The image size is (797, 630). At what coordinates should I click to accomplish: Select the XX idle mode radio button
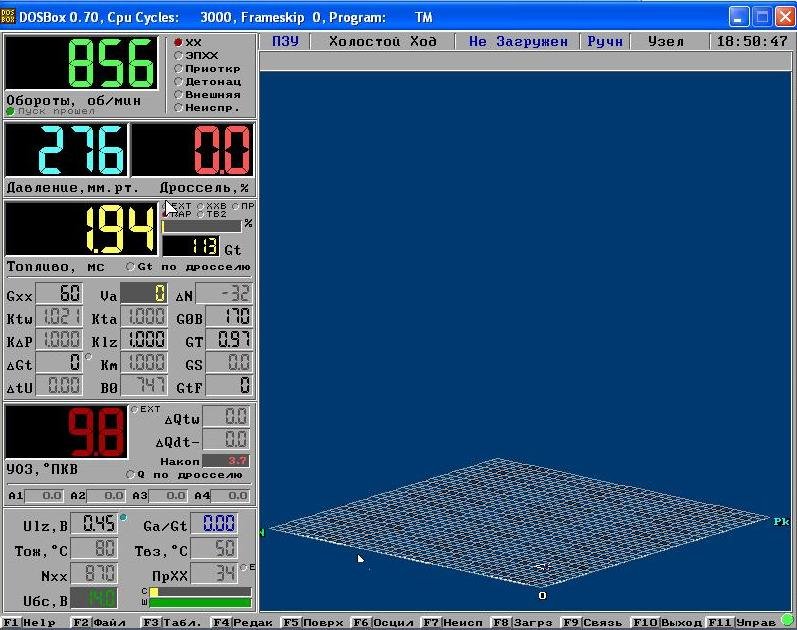(178, 42)
